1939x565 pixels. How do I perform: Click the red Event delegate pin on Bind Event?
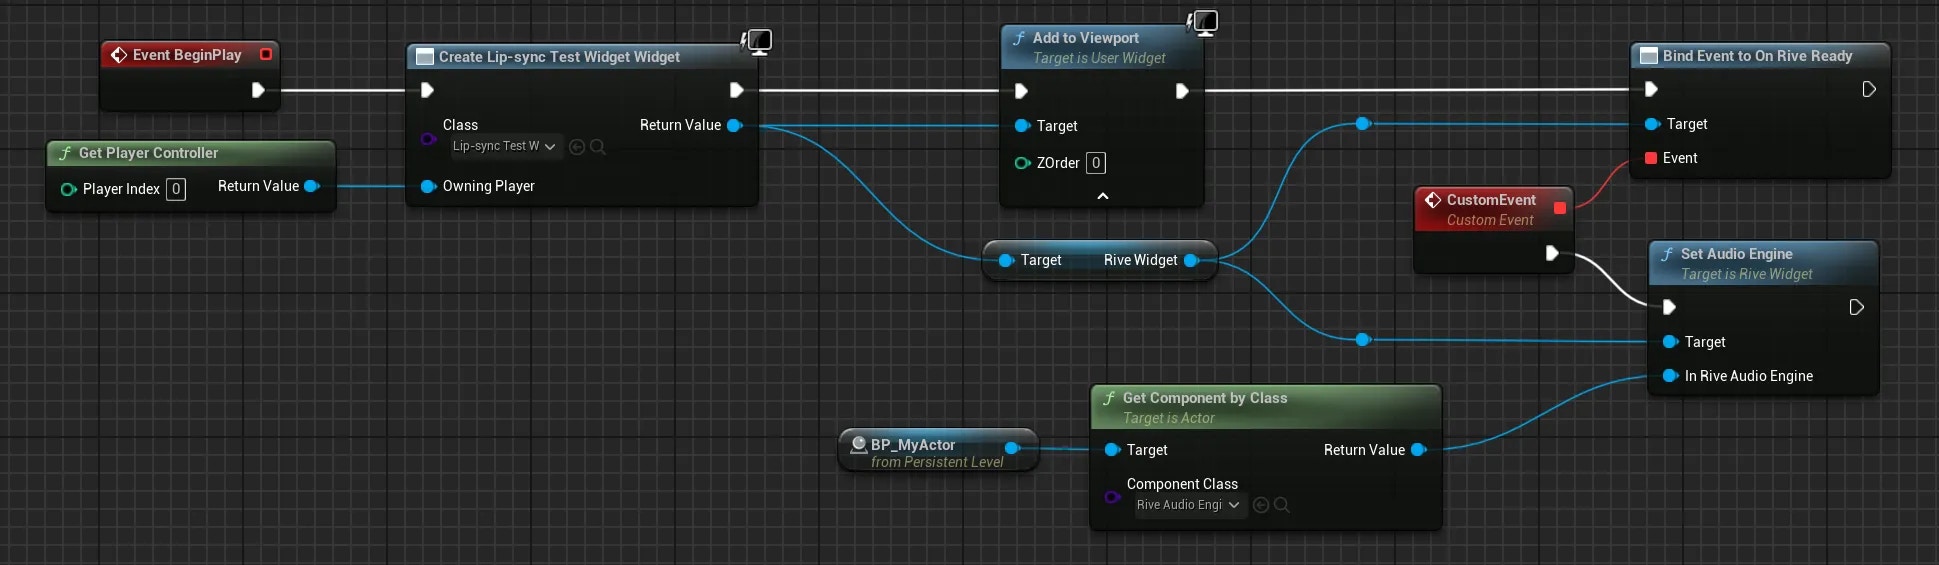1651,158
